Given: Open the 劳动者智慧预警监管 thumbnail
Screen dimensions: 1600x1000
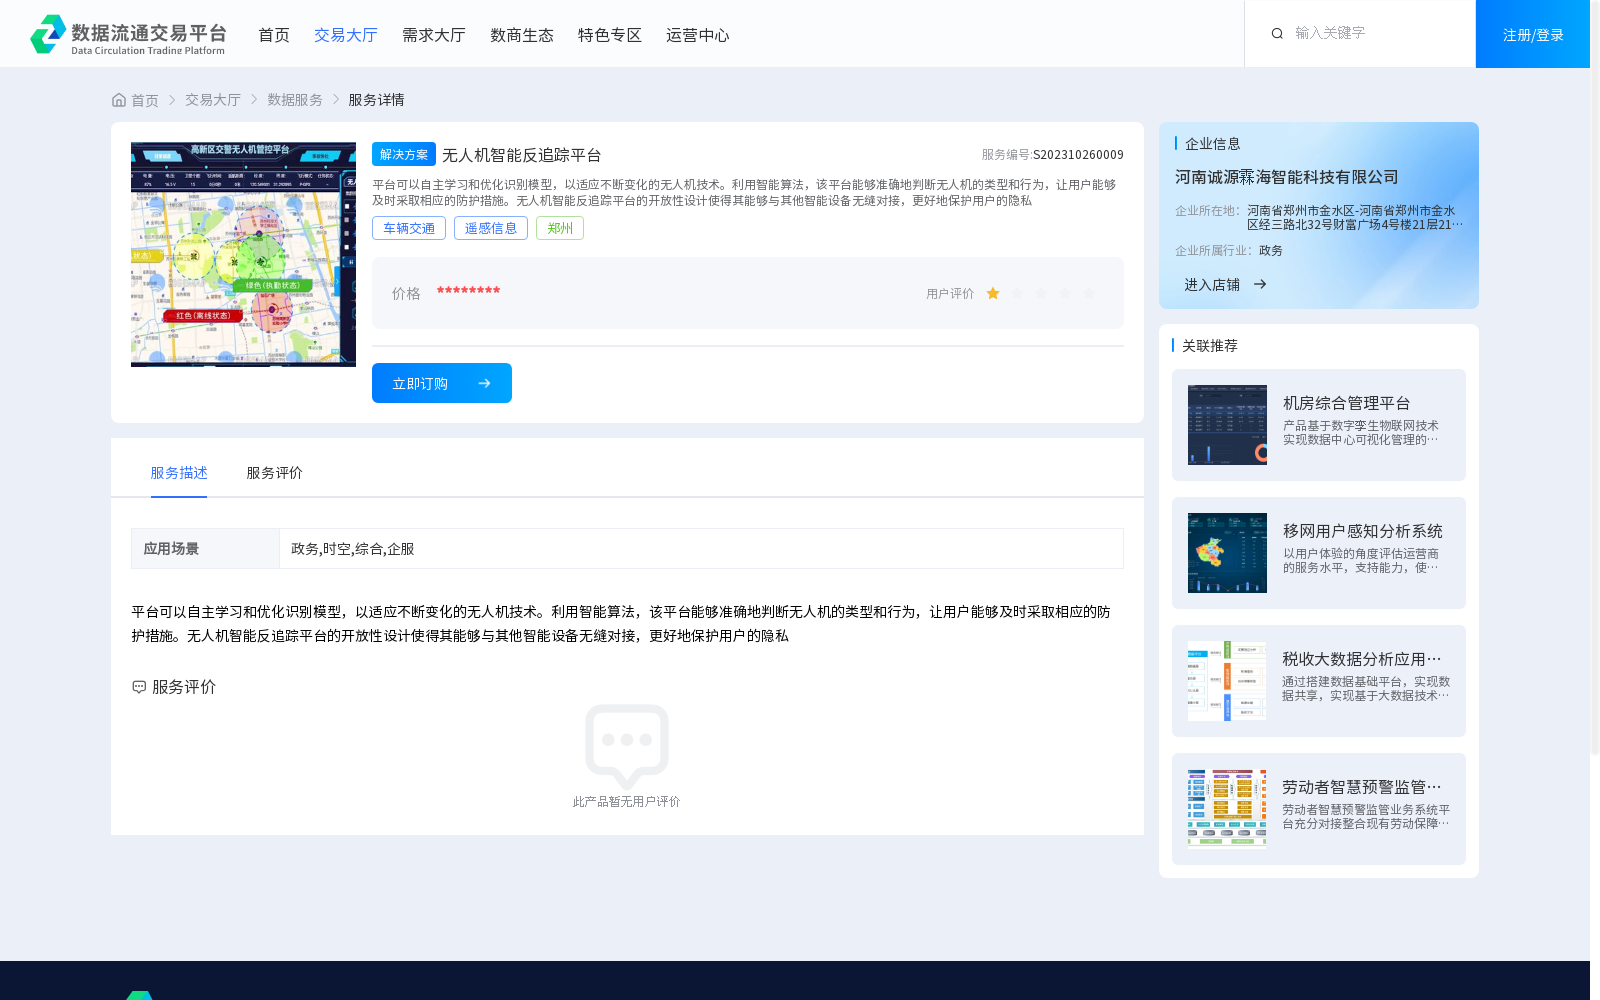Looking at the screenshot, I should [x=1227, y=809].
